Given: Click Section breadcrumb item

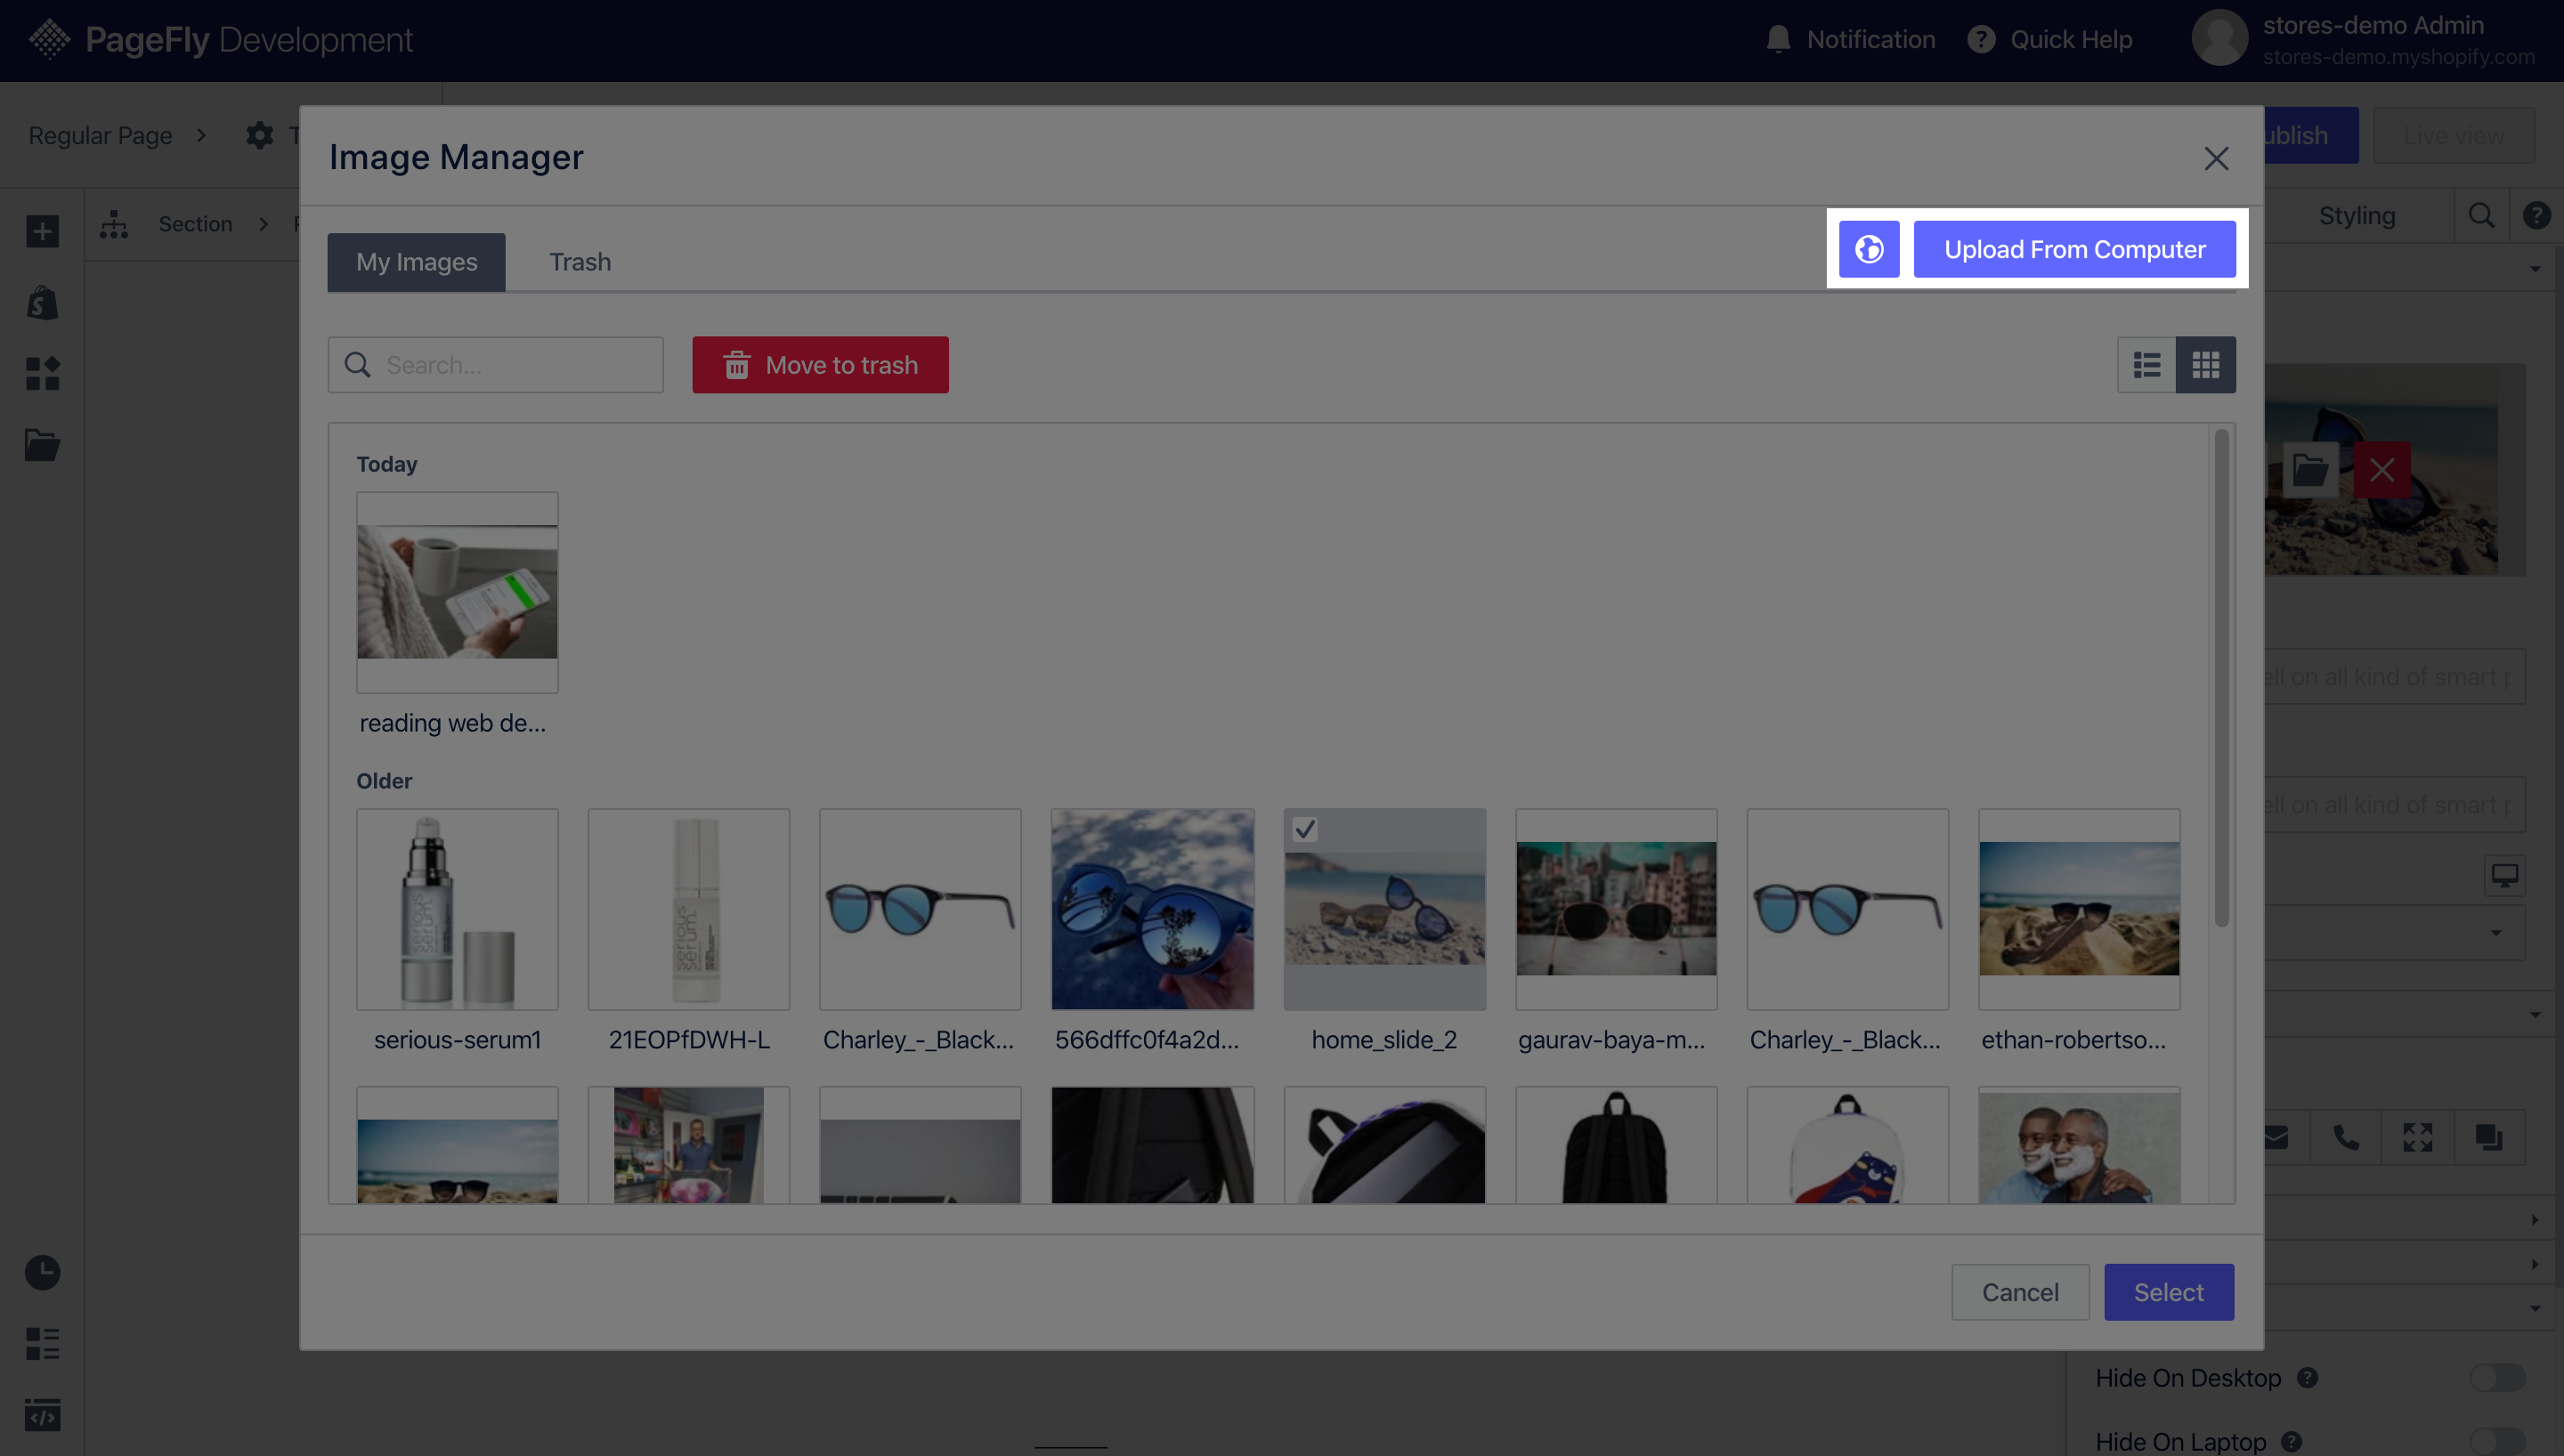Looking at the screenshot, I should [195, 224].
